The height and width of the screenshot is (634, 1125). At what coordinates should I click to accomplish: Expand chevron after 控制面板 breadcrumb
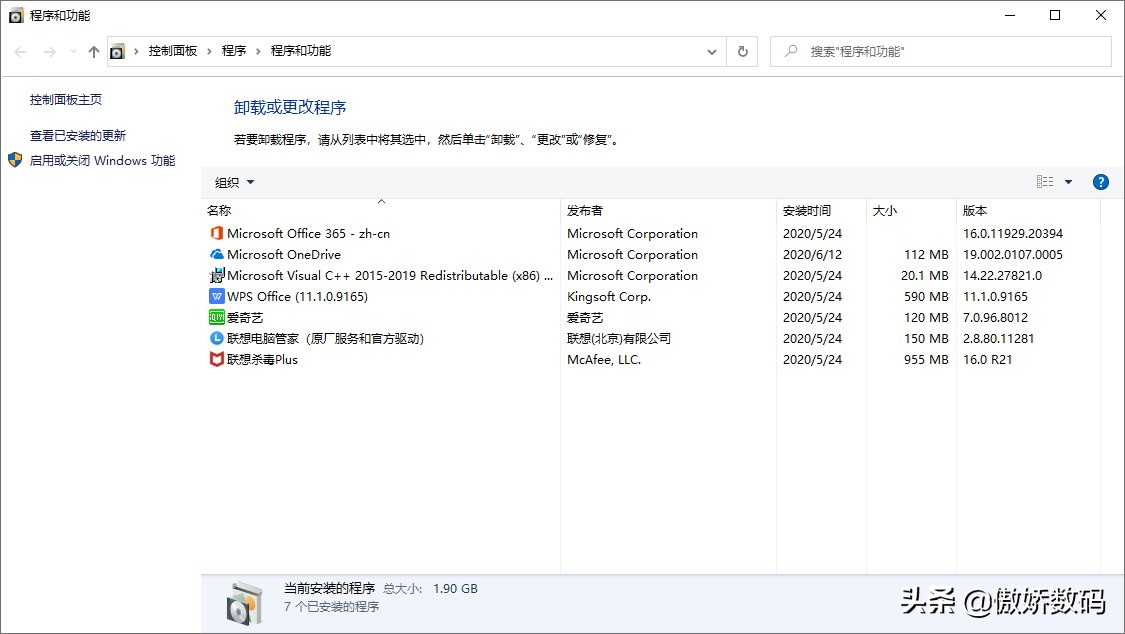click(x=209, y=52)
